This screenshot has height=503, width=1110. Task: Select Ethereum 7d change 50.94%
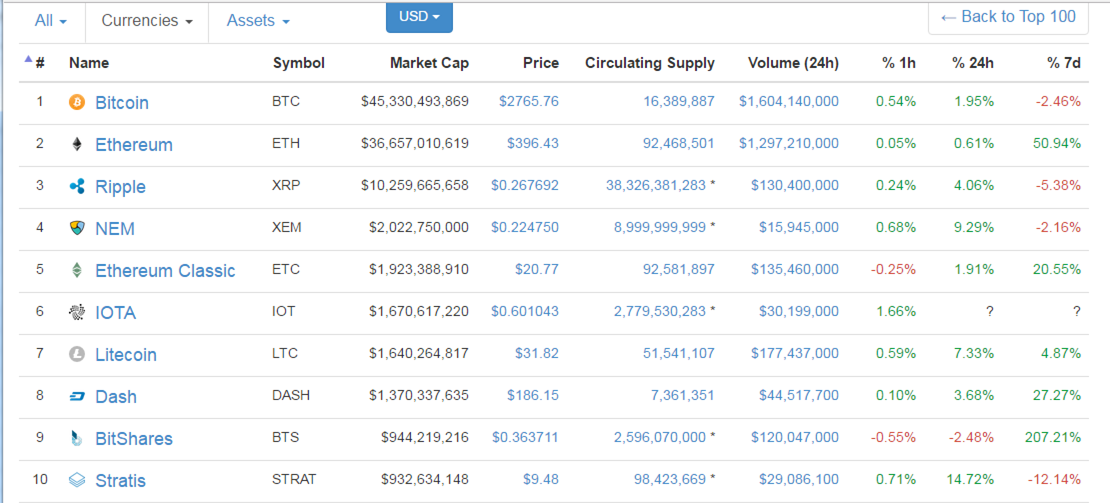[1057, 144]
